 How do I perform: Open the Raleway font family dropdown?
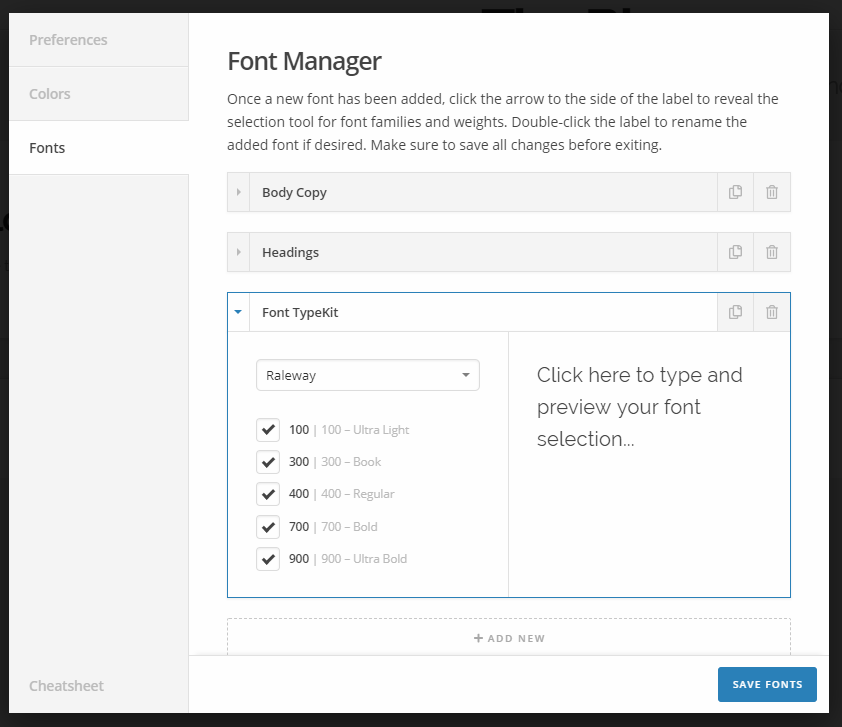[367, 376]
